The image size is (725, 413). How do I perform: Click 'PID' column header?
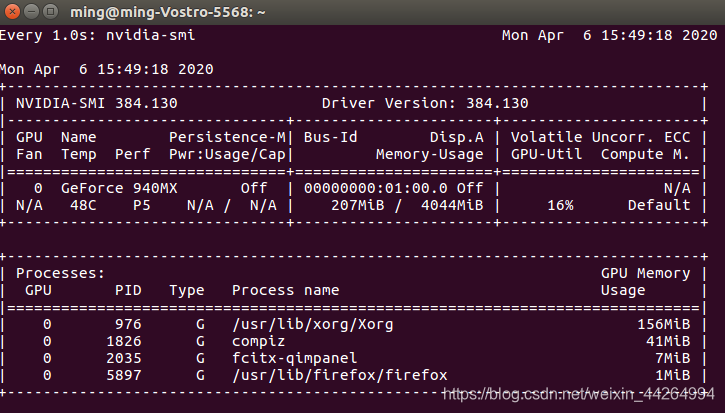coord(128,290)
